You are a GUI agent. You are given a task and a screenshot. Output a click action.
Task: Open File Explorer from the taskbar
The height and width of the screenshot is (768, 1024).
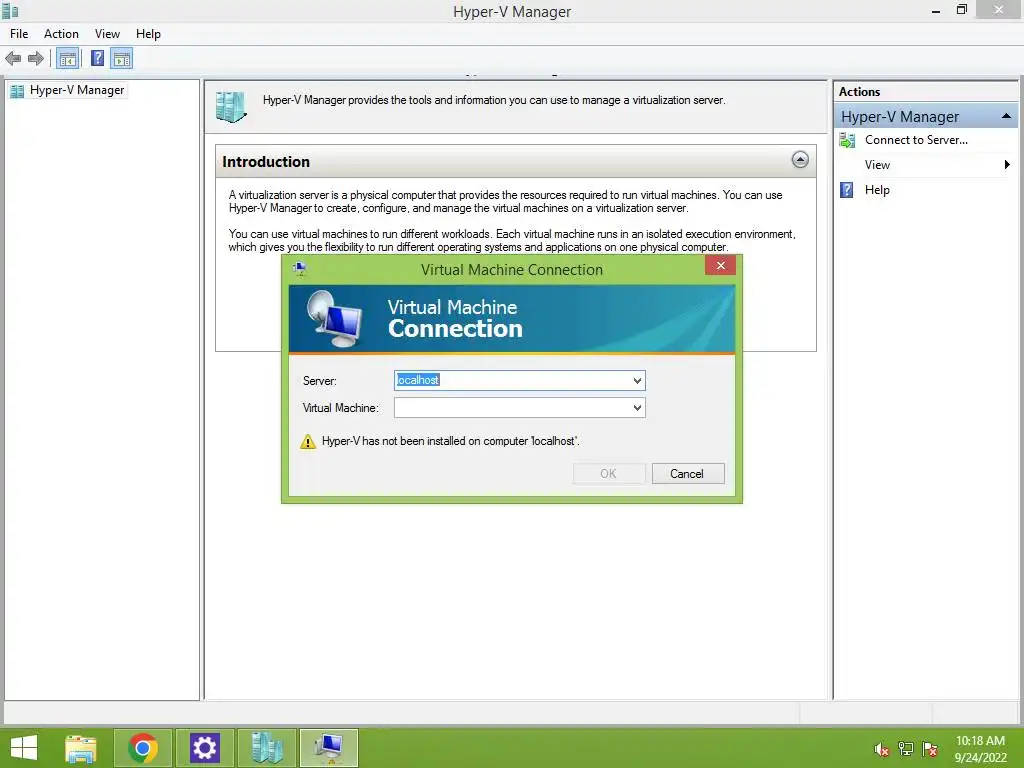click(81, 748)
